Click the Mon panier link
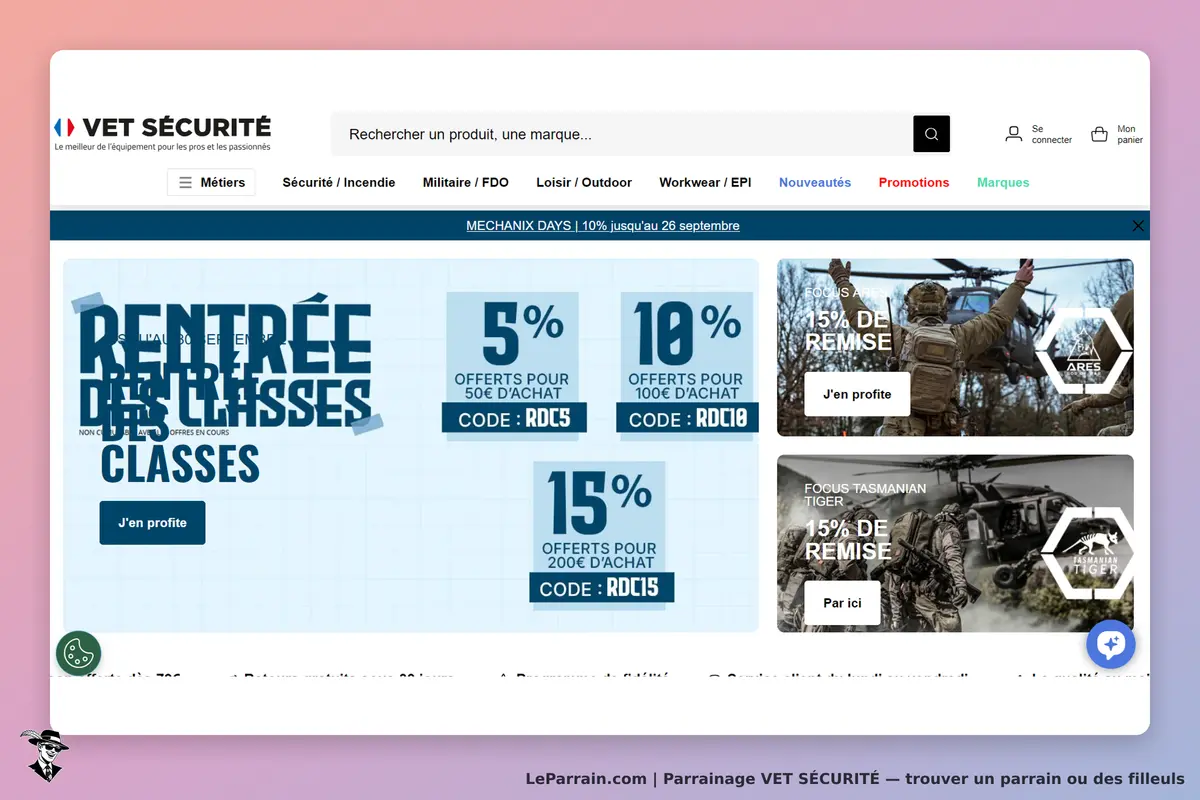Screen dimensions: 1200x800 [x=1130, y=134]
